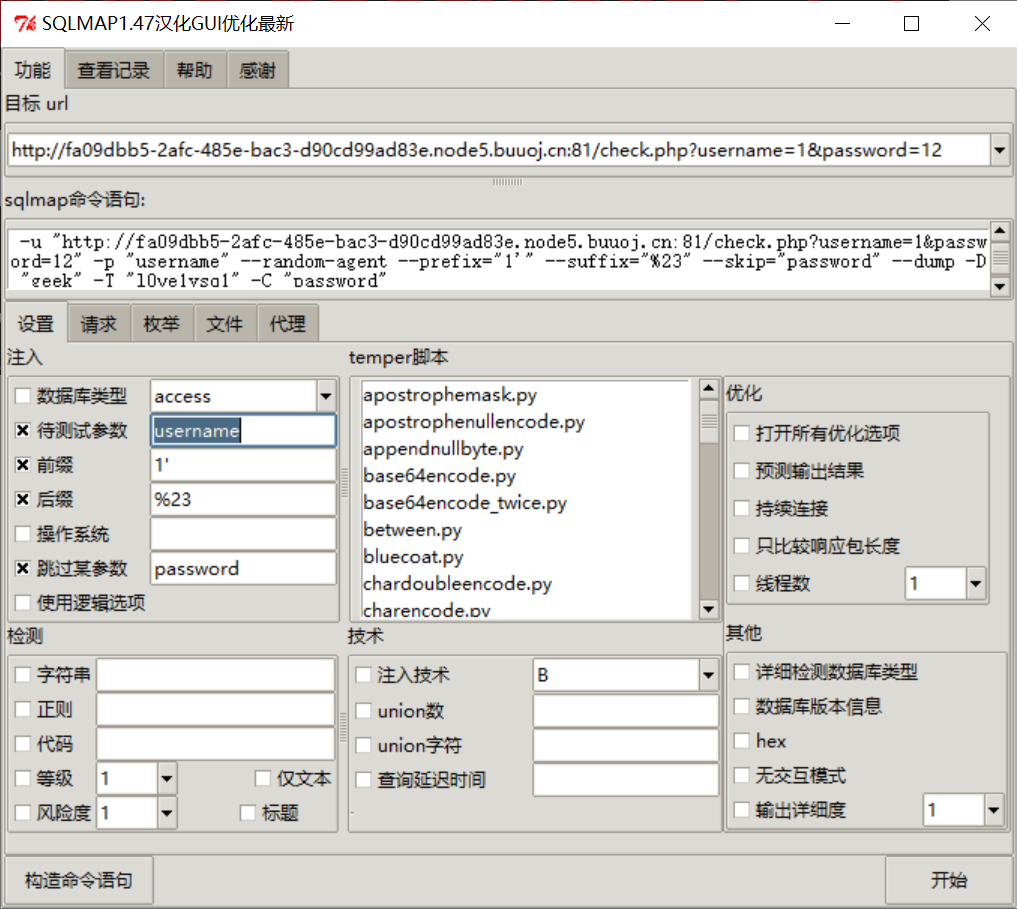Image resolution: width=1017 pixels, height=909 pixels.
Task: Select base64encode.py tamper script
Action: click(x=440, y=476)
